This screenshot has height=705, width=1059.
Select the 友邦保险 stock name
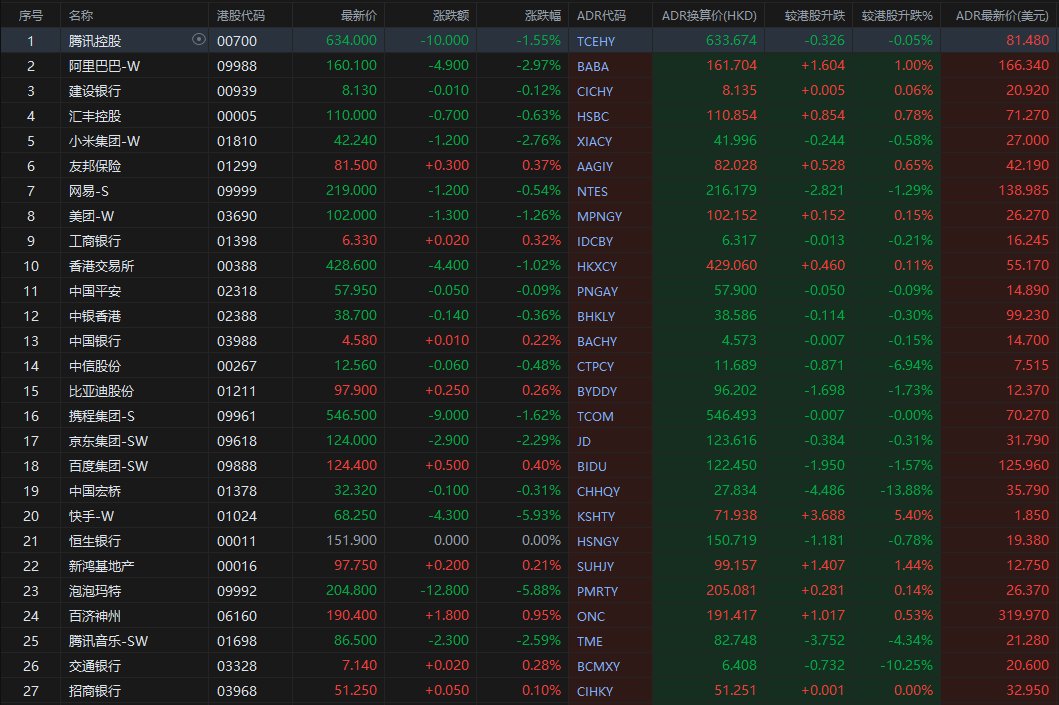[95, 165]
